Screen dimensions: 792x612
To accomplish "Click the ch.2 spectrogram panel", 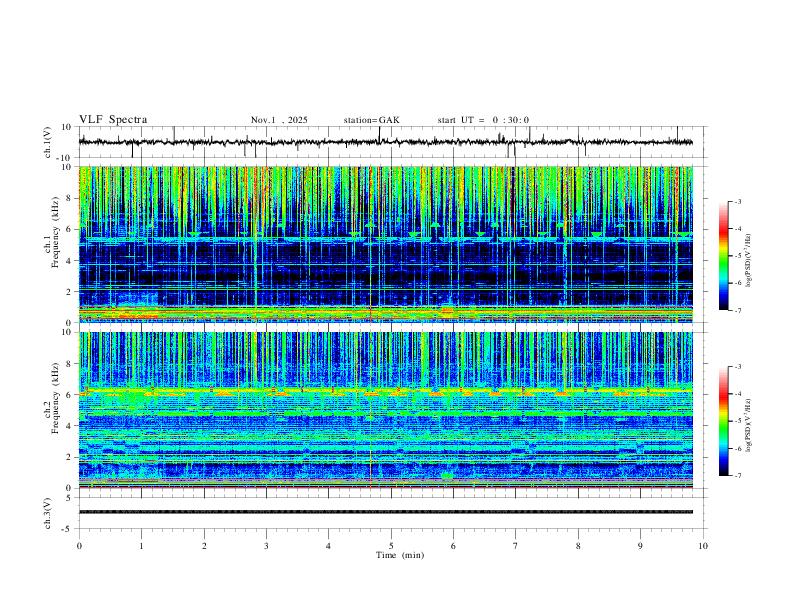I will coord(386,410).
